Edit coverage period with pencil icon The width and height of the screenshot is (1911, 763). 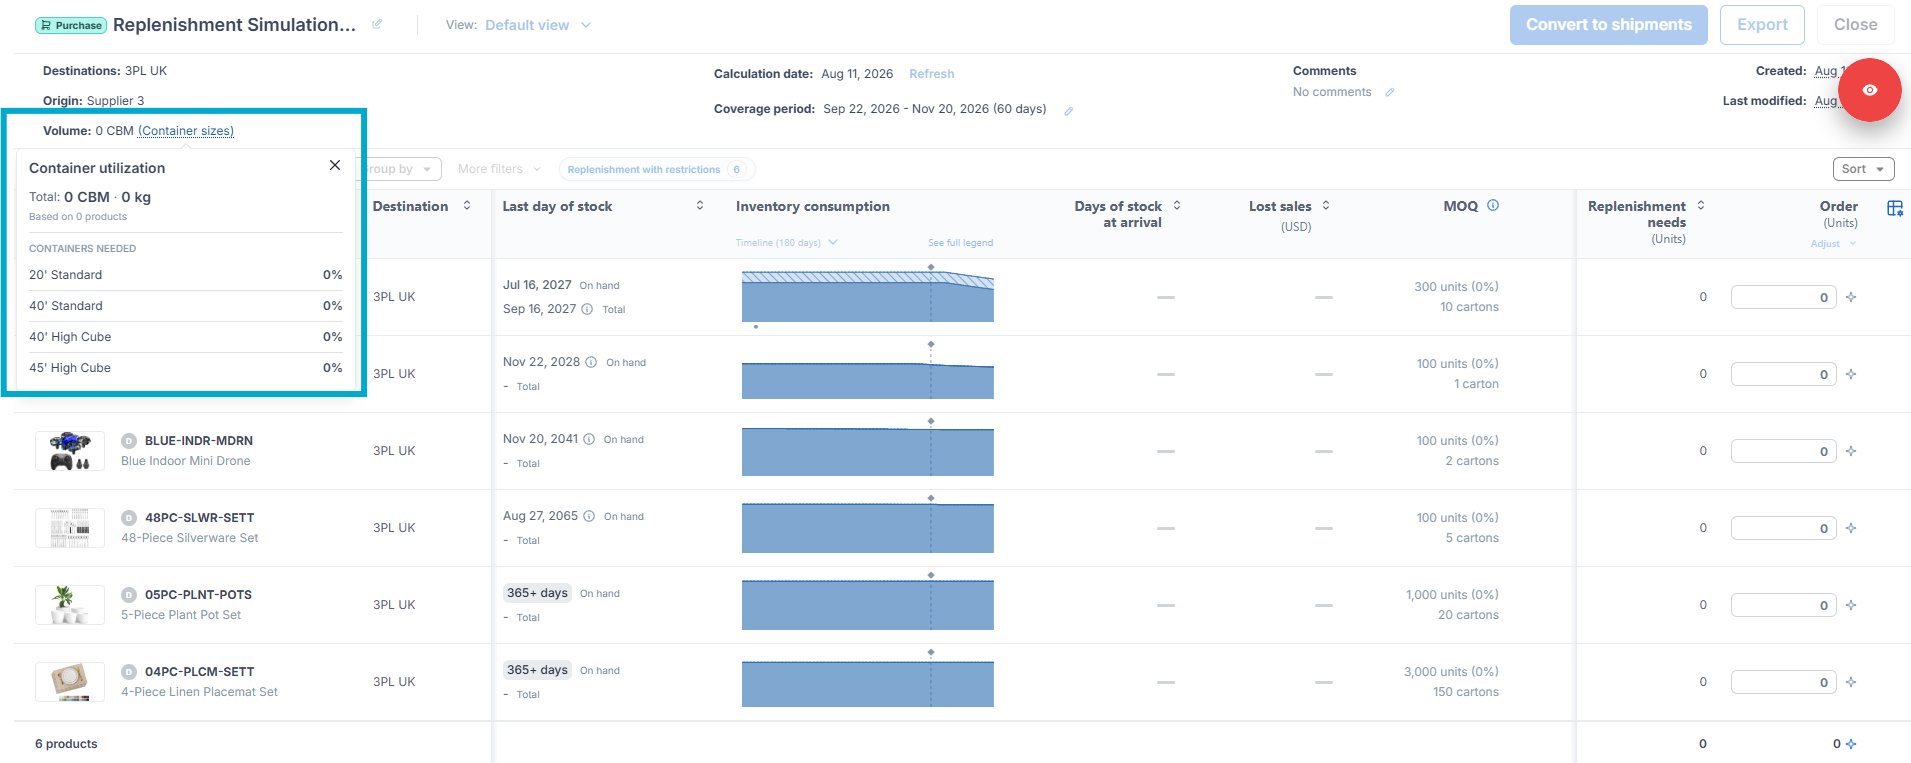point(1069,111)
